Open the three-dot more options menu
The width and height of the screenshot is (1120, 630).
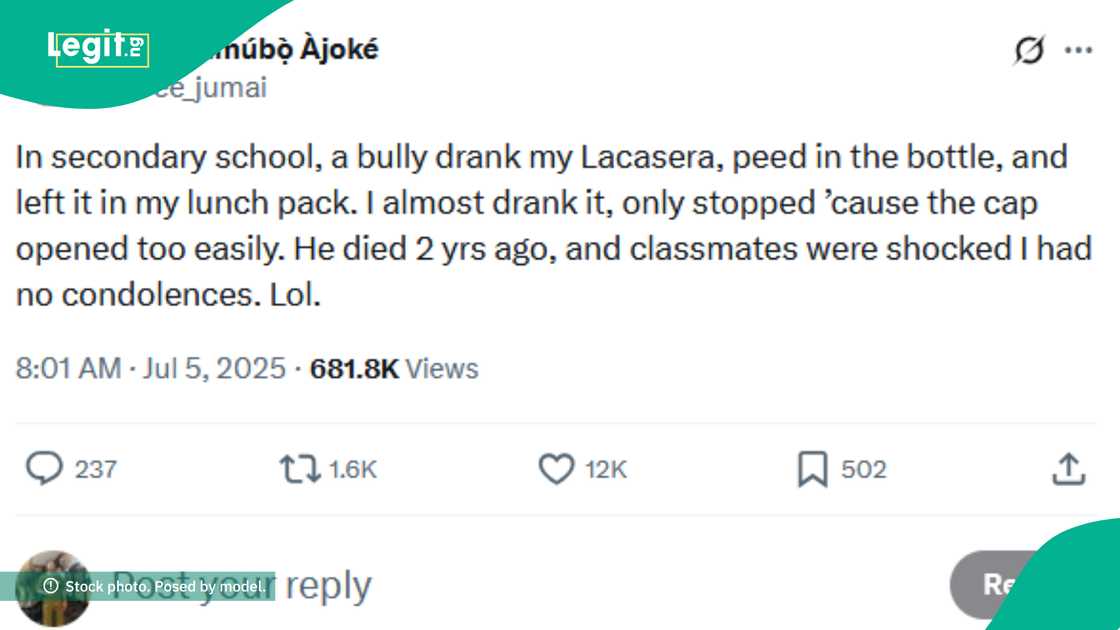[1078, 50]
